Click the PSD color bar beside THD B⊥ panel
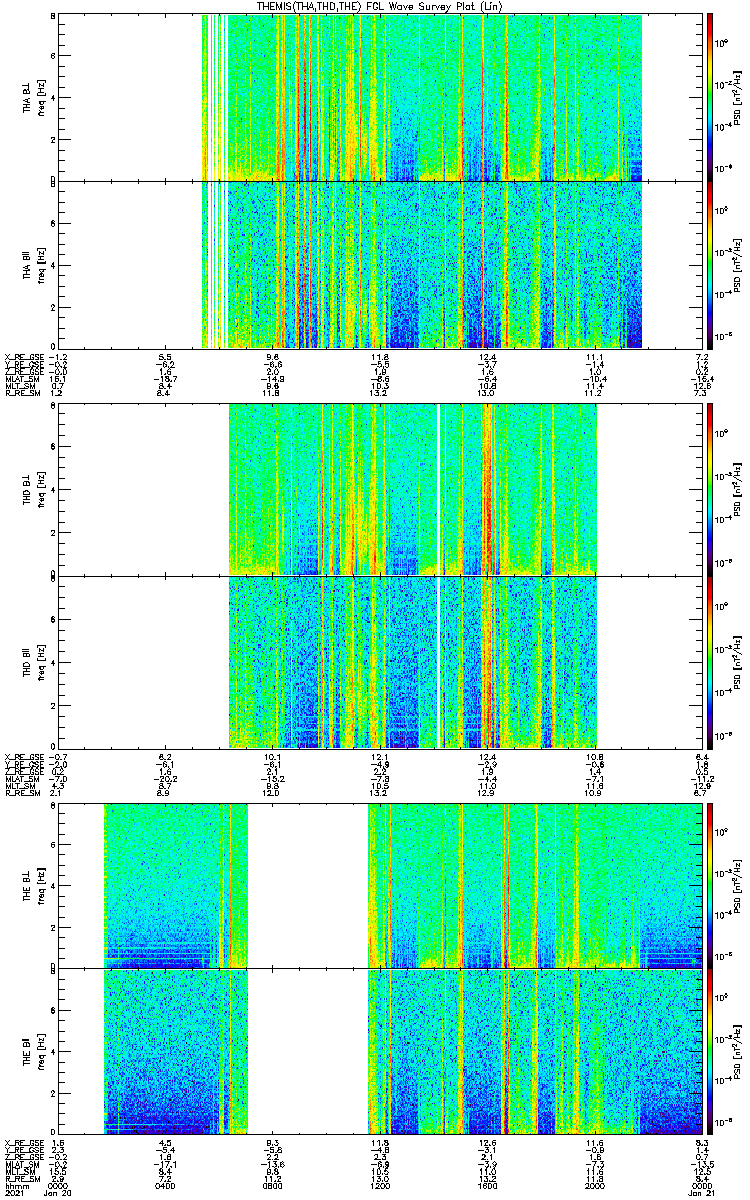Screen dimensions: 750x1200 coord(710,489)
